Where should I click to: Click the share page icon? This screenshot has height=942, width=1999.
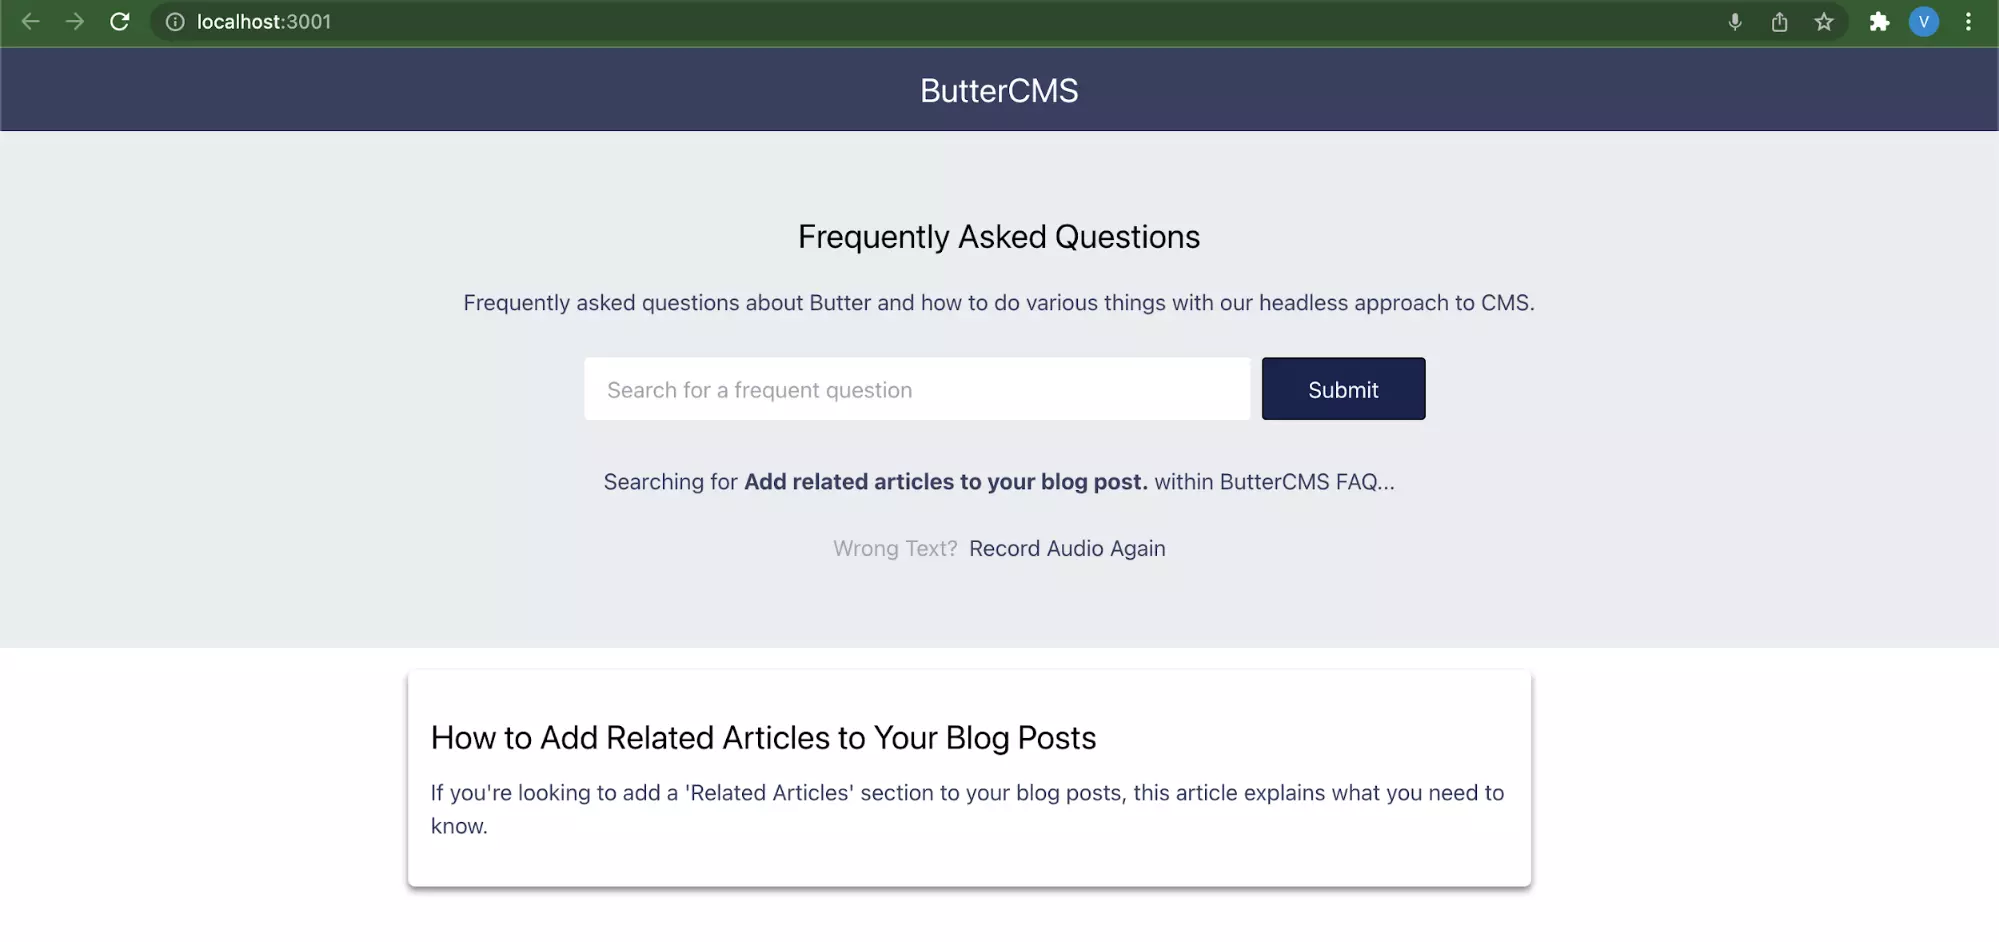click(x=1779, y=22)
